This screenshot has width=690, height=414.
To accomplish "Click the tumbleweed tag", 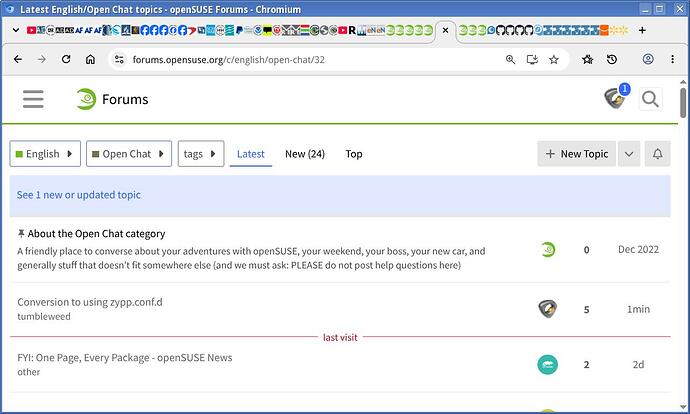I will (x=44, y=316).
